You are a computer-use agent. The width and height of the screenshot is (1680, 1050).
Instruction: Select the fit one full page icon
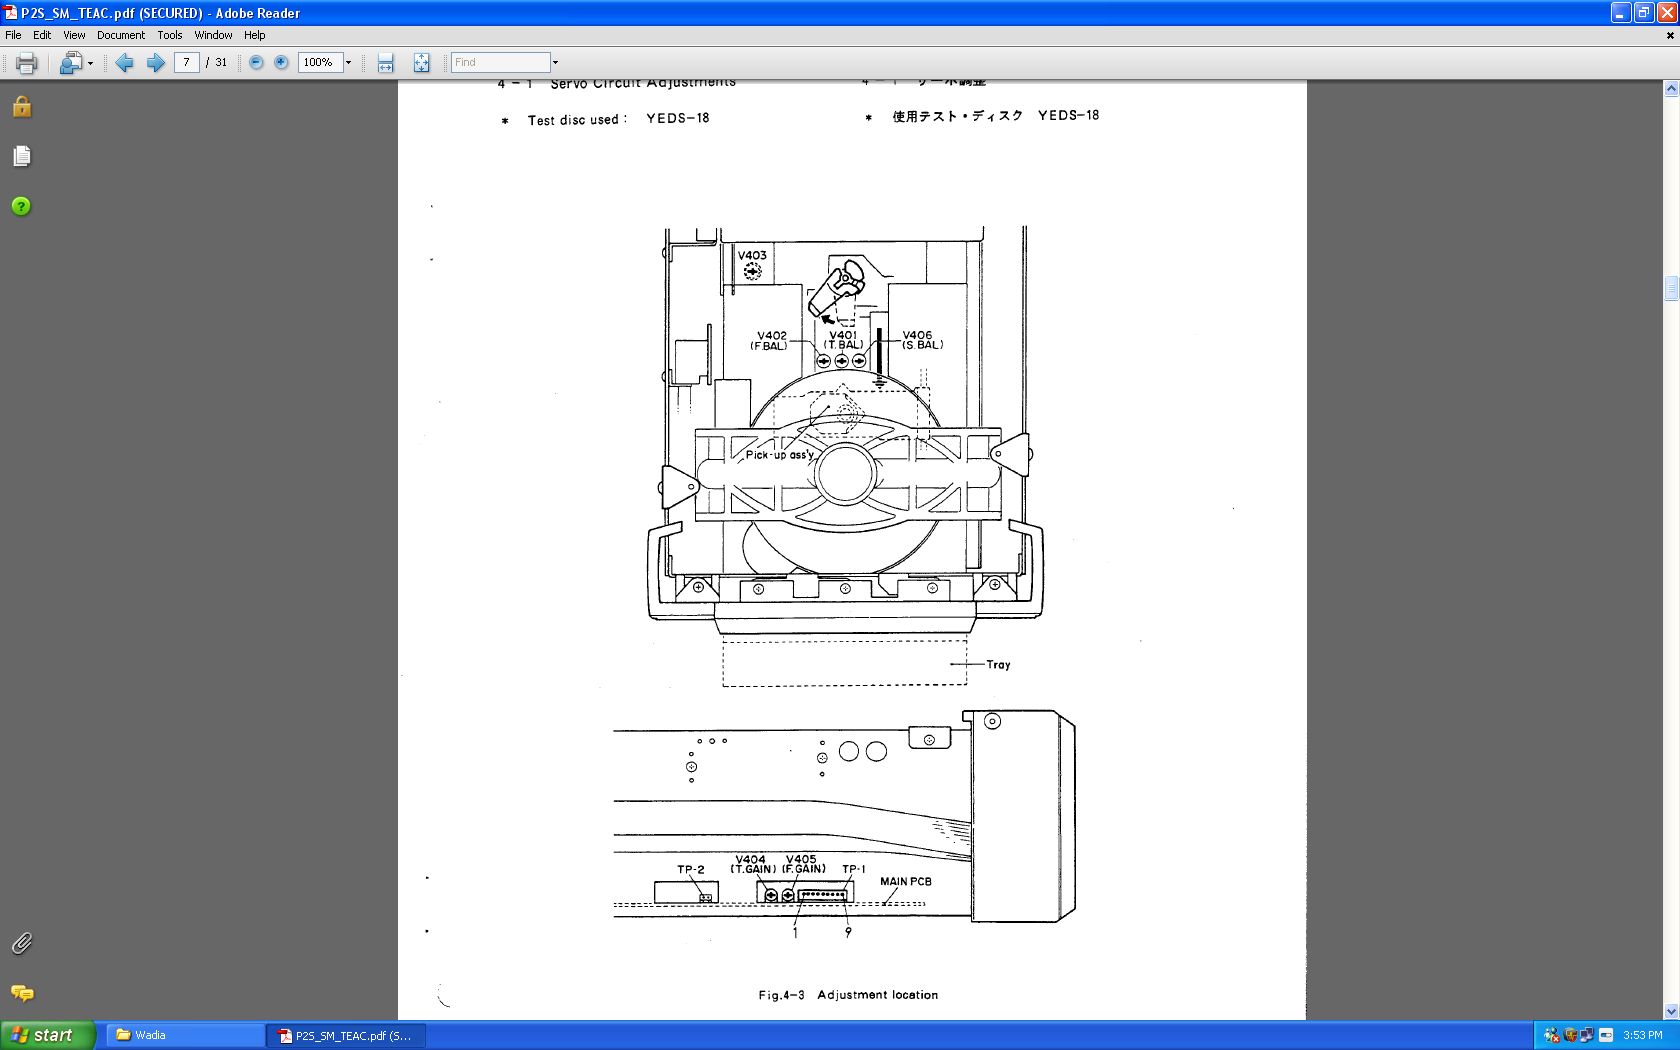pos(421,63)
